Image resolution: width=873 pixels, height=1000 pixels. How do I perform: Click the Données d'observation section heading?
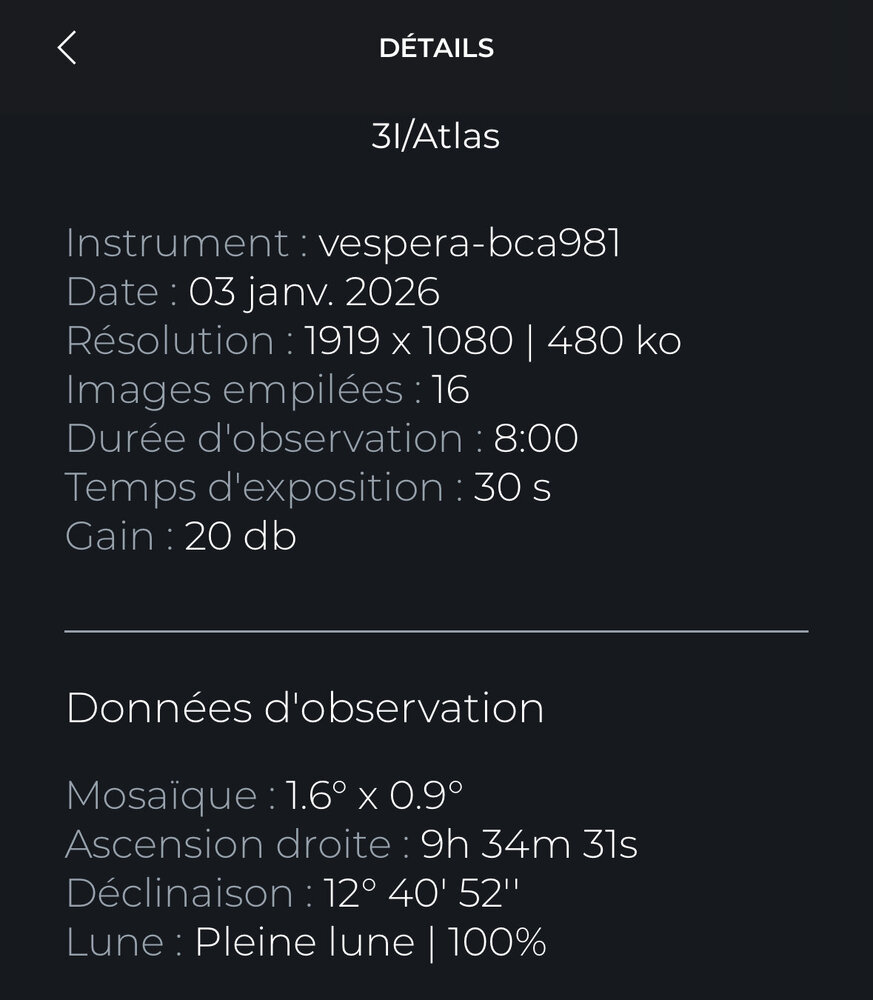(304, 708)
